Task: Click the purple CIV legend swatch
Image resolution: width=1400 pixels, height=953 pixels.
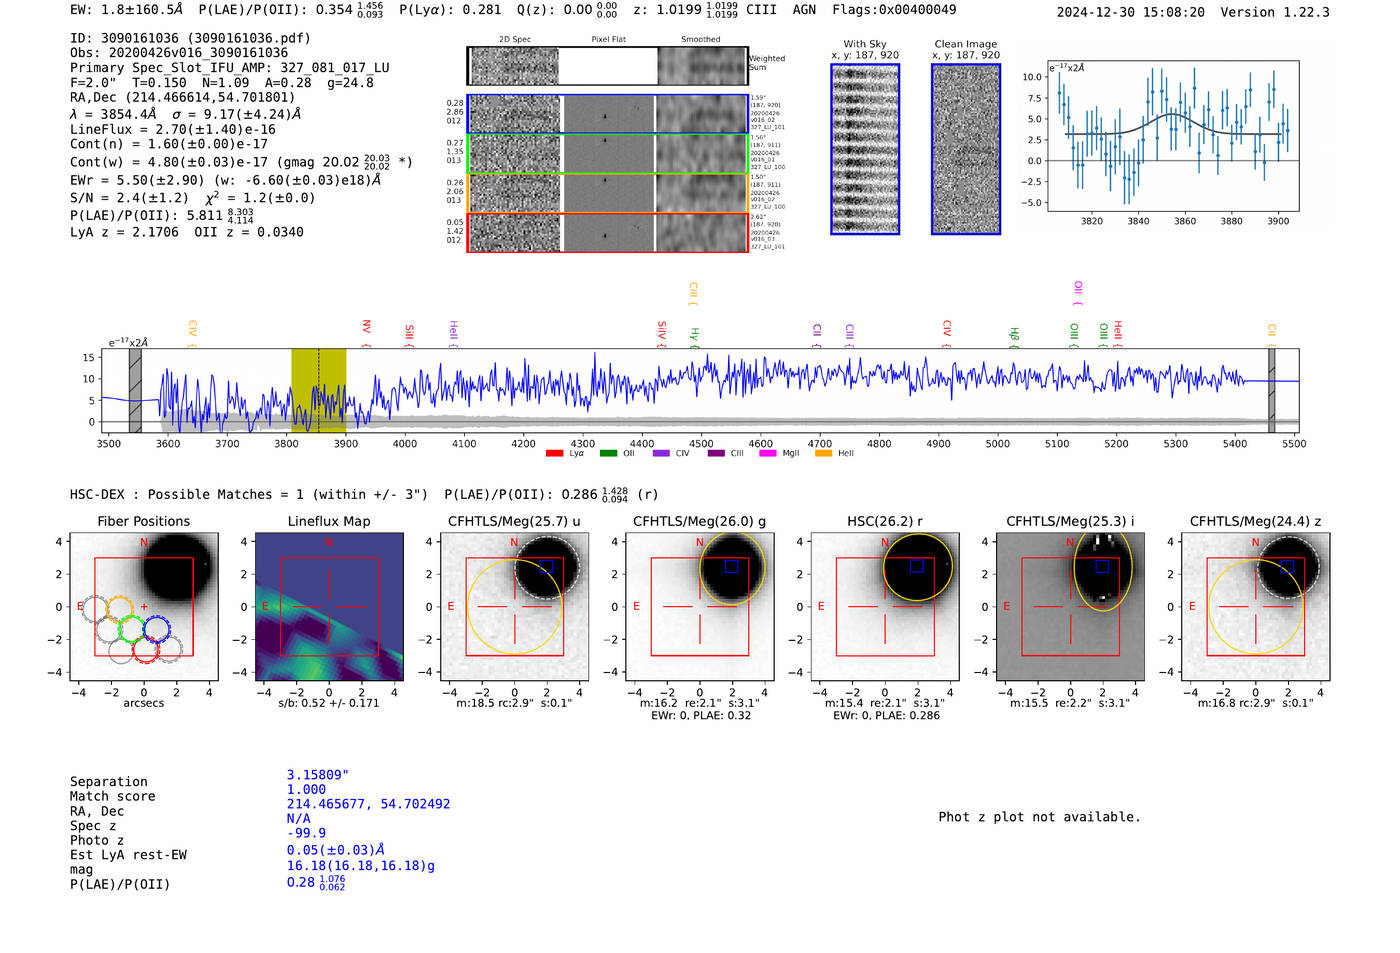Action: [x=661, y=454]
